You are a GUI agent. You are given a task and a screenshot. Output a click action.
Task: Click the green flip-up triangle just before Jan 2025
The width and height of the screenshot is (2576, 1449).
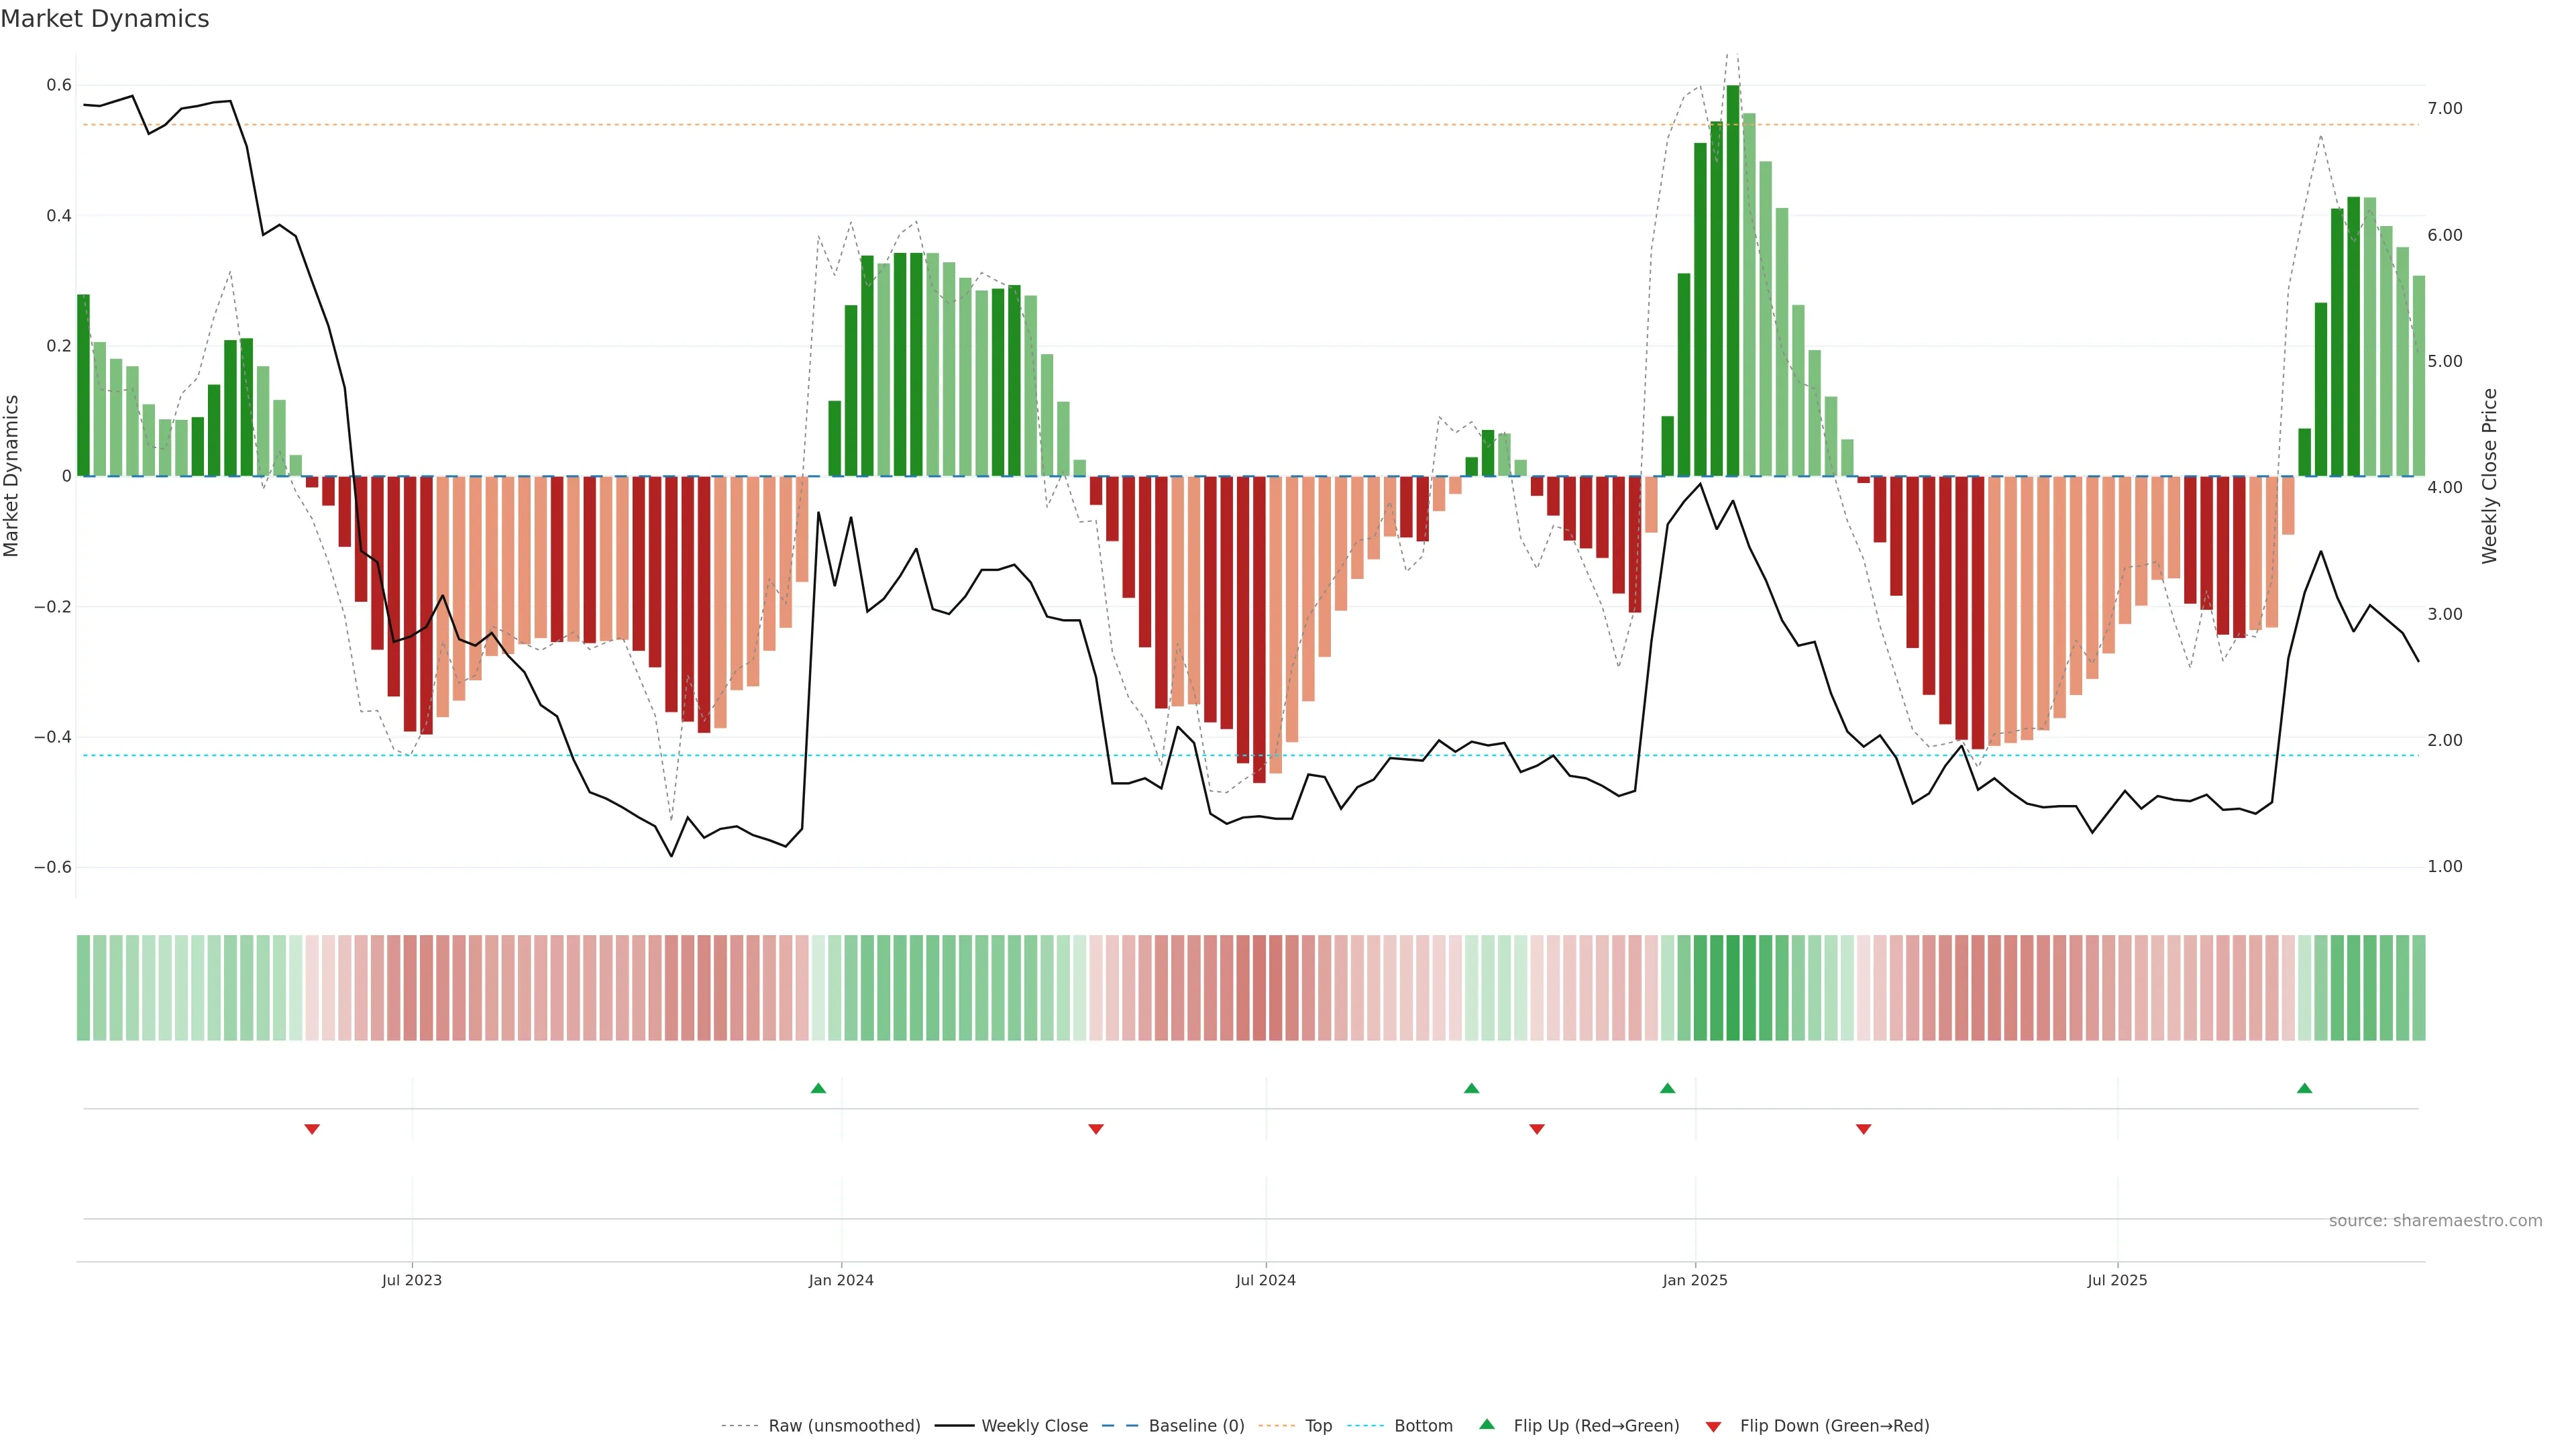tap(1667, 1088)
